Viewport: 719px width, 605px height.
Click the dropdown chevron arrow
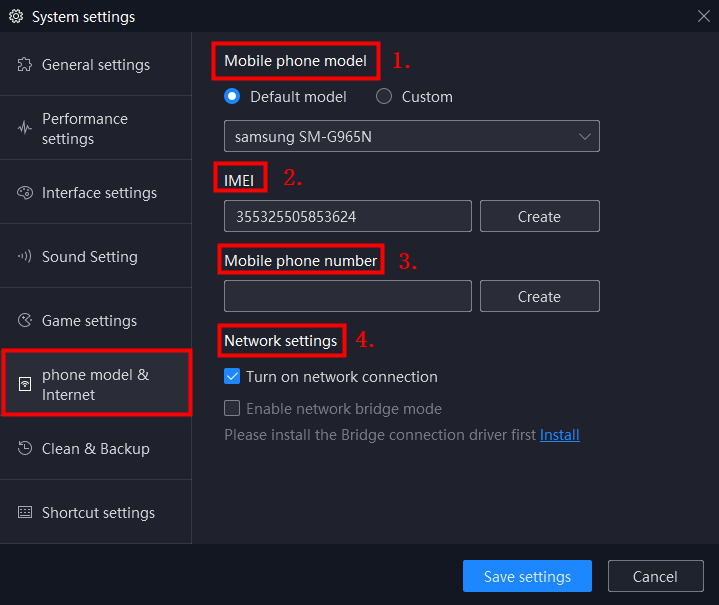pyautogui.click(x=585, y=137)
